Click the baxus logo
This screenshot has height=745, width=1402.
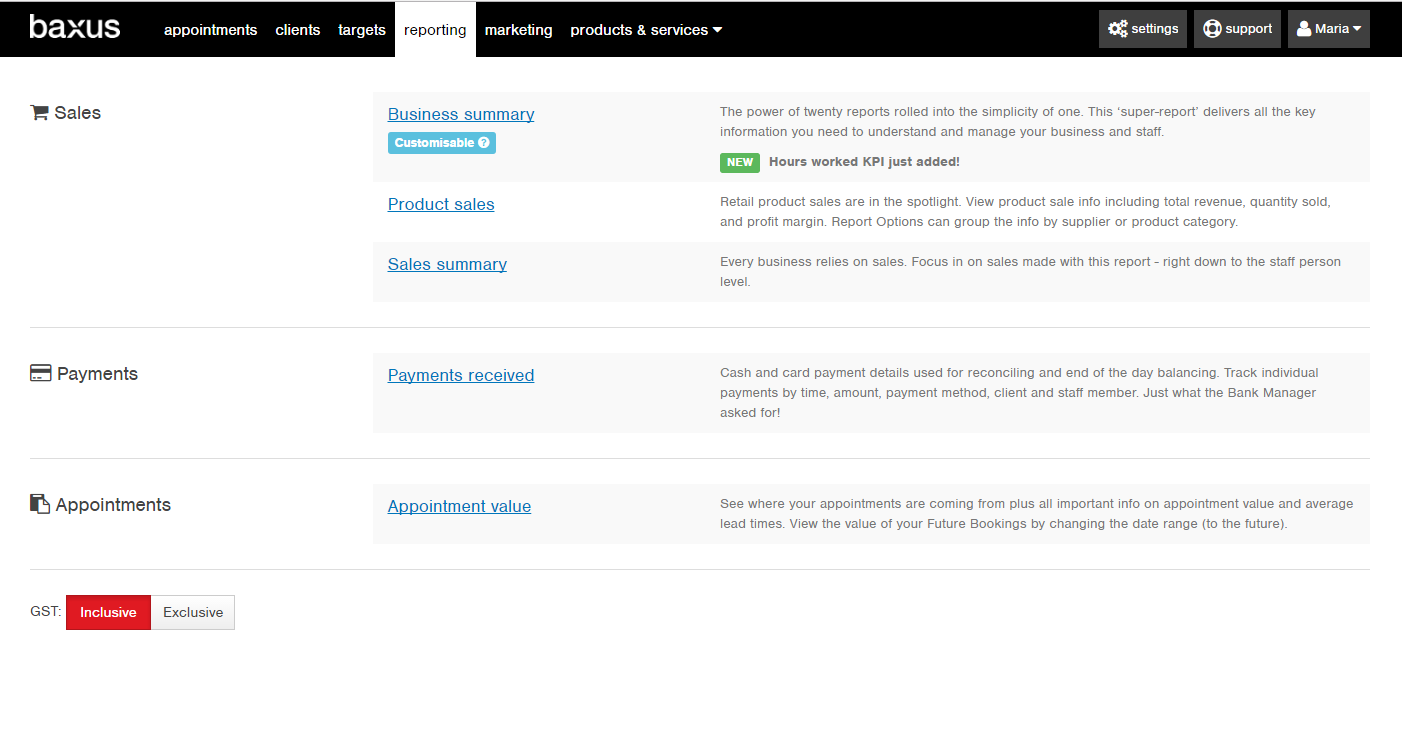75,27
